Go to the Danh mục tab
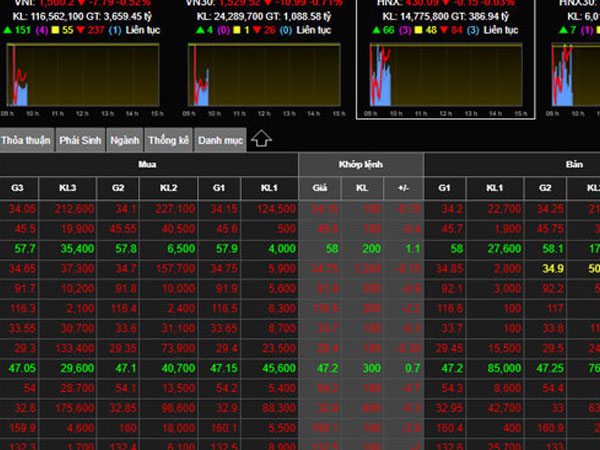The image size is (600, 450). point(220,140)
